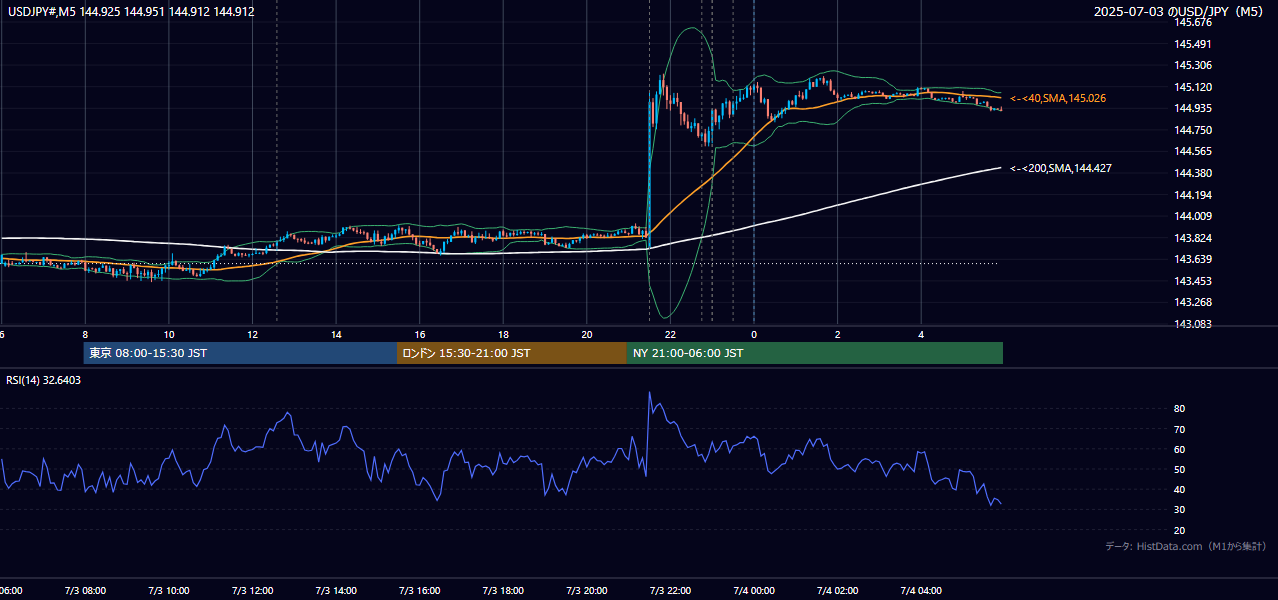Click price axis label 144.380
Viewport: 1278px width, 600px height.
coord(1193,173)
